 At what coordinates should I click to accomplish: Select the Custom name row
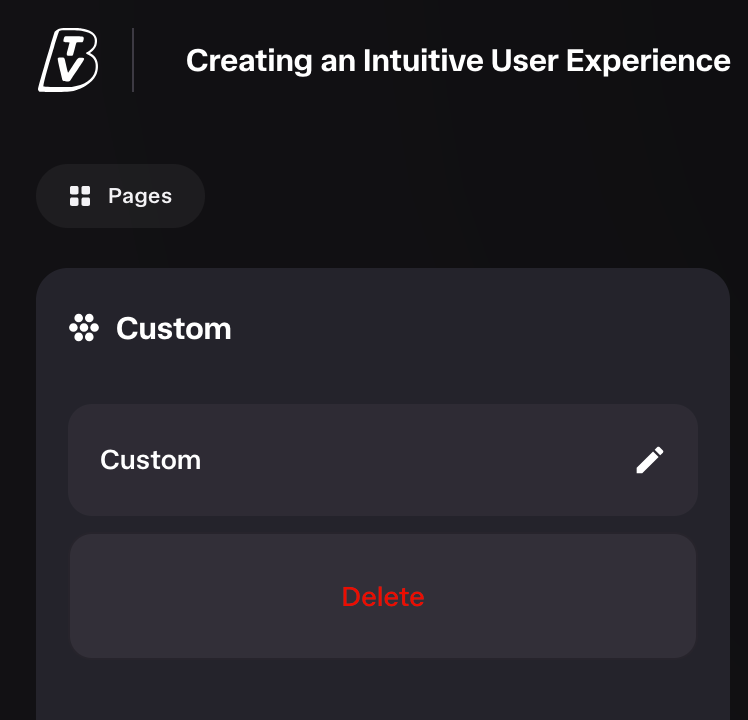[x=383, y=460]
